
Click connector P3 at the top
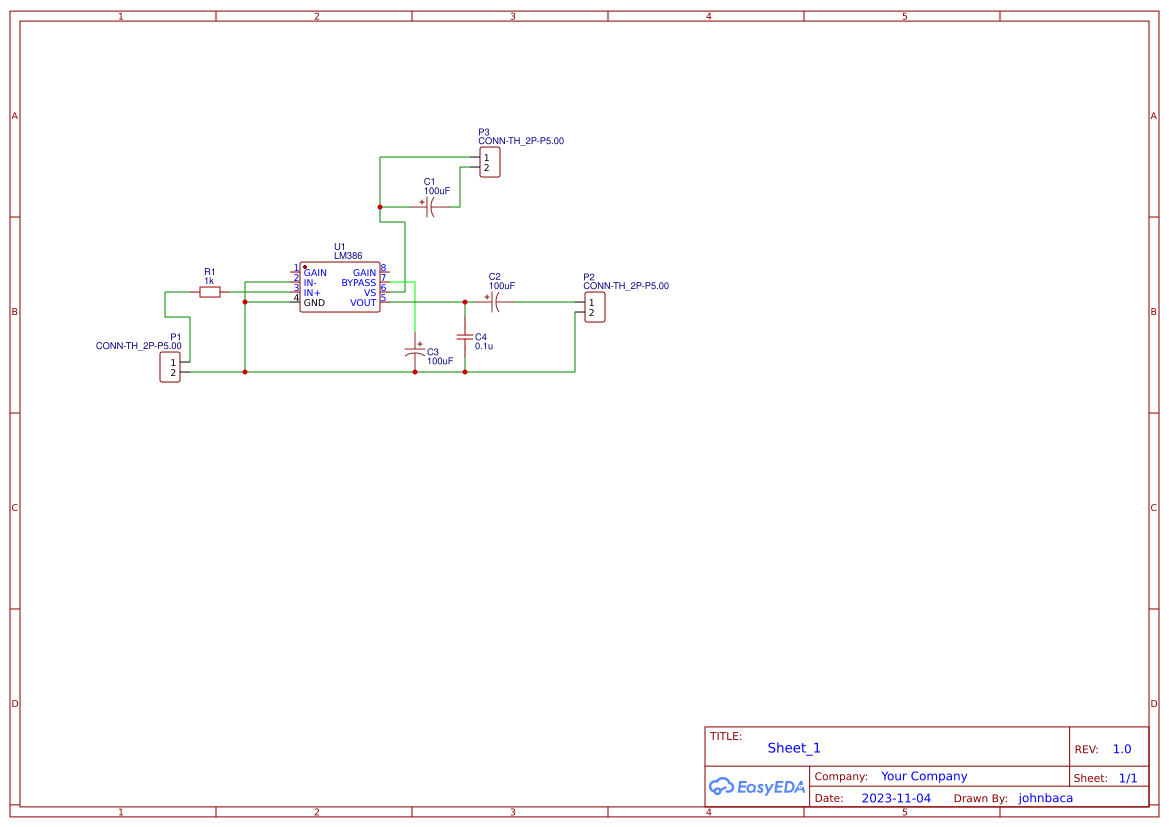(488, 162)
